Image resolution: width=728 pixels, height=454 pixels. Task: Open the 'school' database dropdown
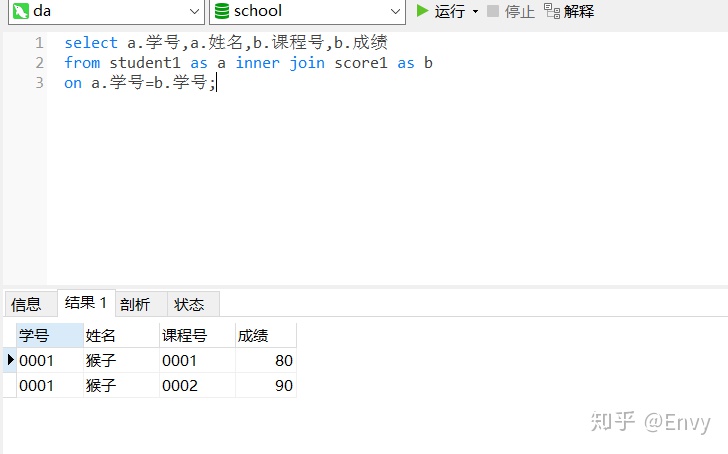coord(395,11)
